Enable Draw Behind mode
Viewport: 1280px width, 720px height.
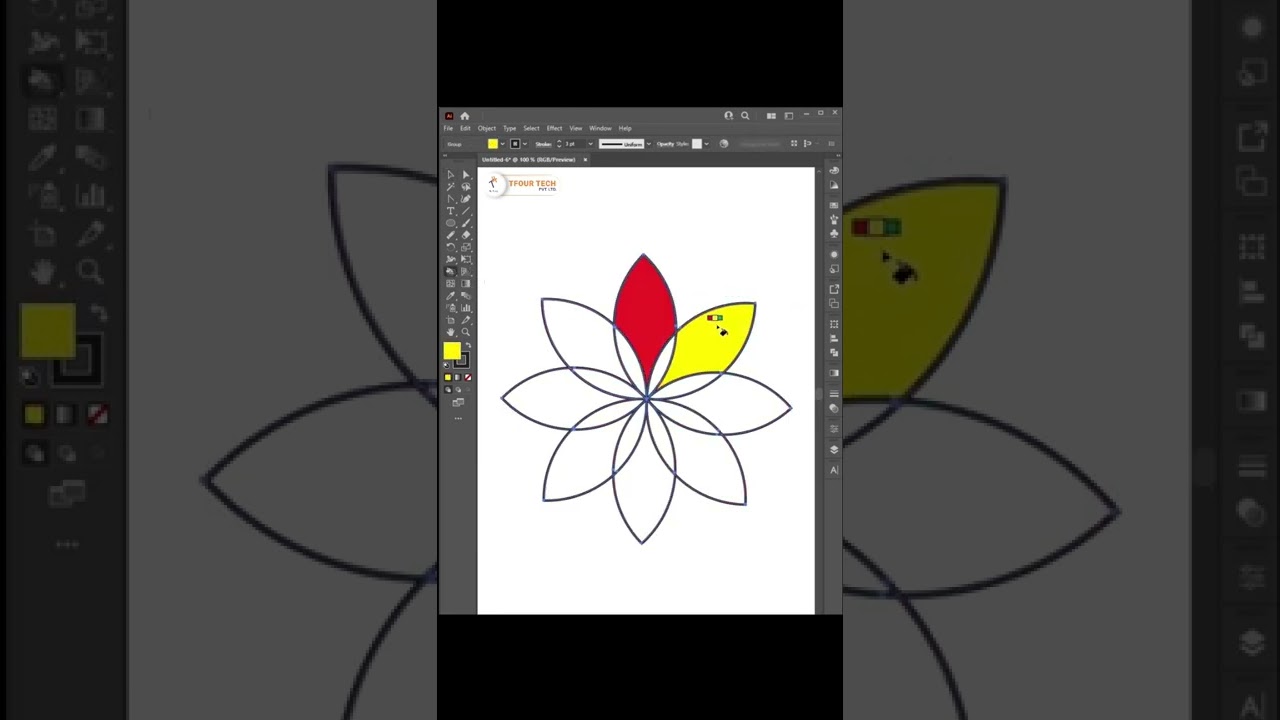[457, 390]
